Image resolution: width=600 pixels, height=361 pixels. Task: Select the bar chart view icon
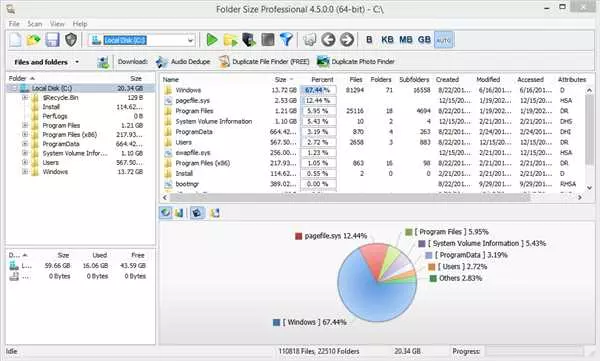tap(179, 212)
